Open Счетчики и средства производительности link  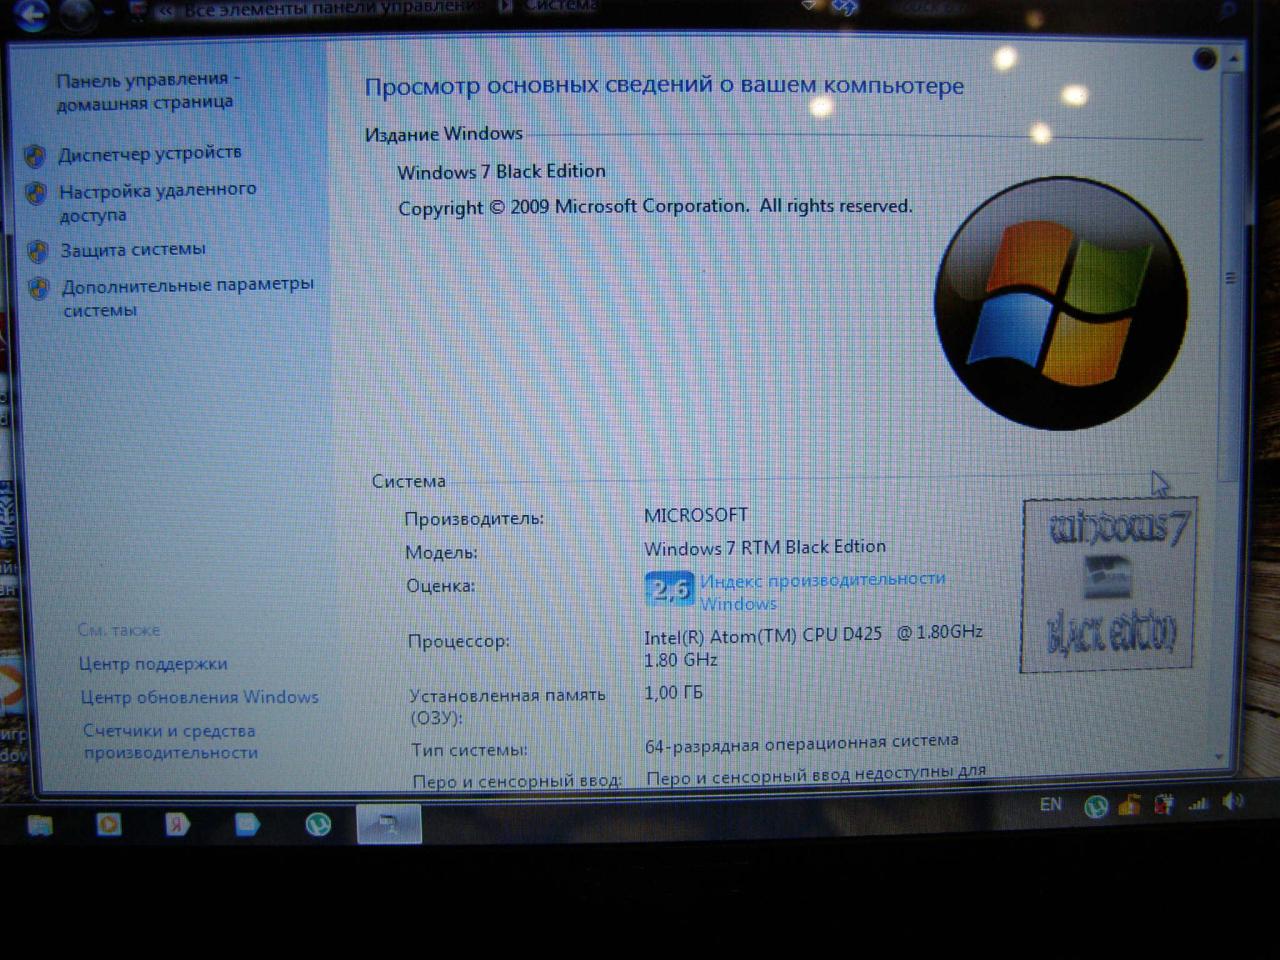coord(170,742)
